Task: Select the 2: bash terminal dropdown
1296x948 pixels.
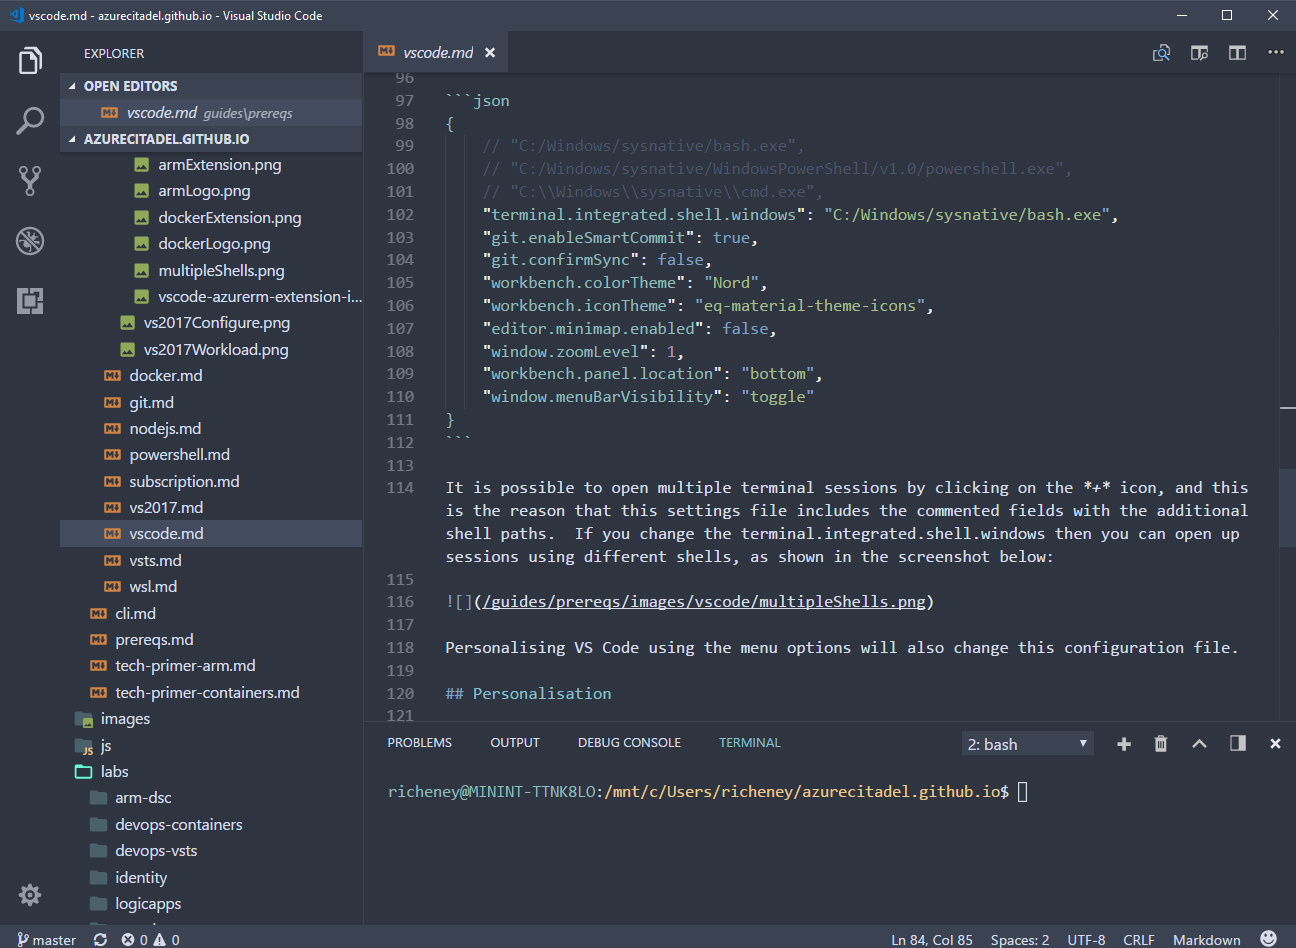Action: coord(1027,743)
